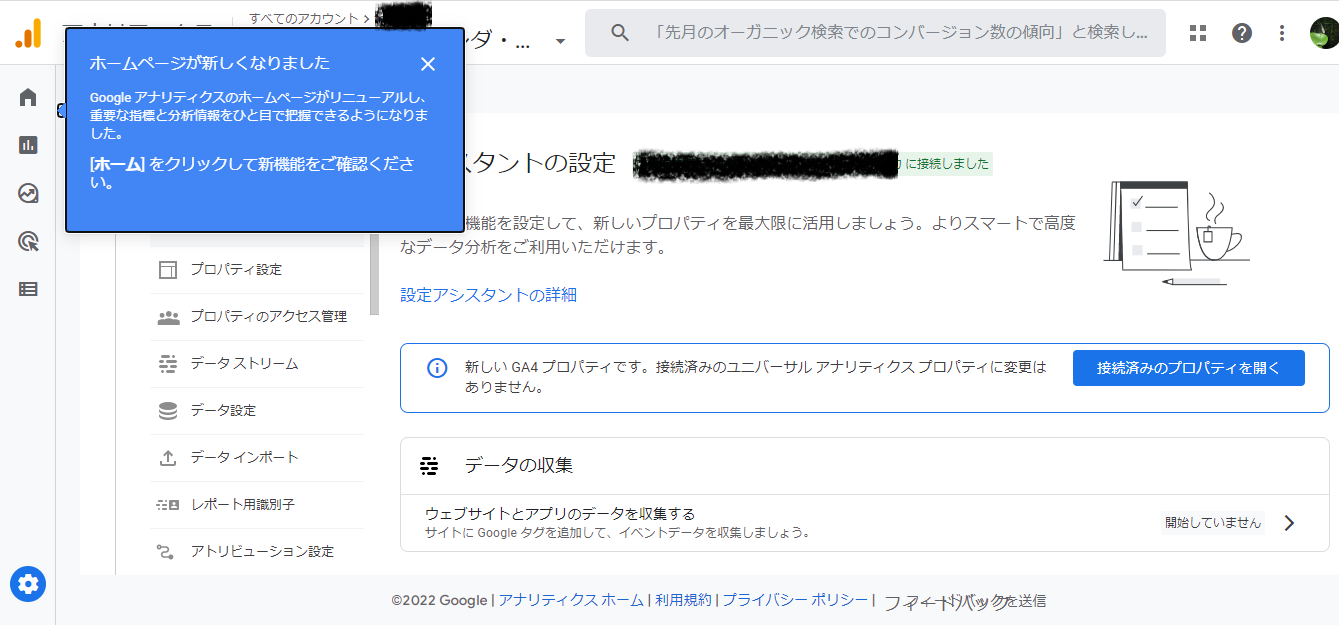The image size is (1339, 625).
Task: Click the データの収集 heading
Action: (518, 466)
